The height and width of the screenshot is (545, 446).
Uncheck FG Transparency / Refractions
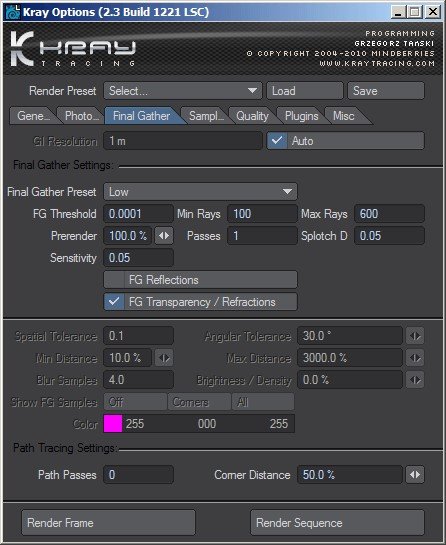tap(114, 302)
